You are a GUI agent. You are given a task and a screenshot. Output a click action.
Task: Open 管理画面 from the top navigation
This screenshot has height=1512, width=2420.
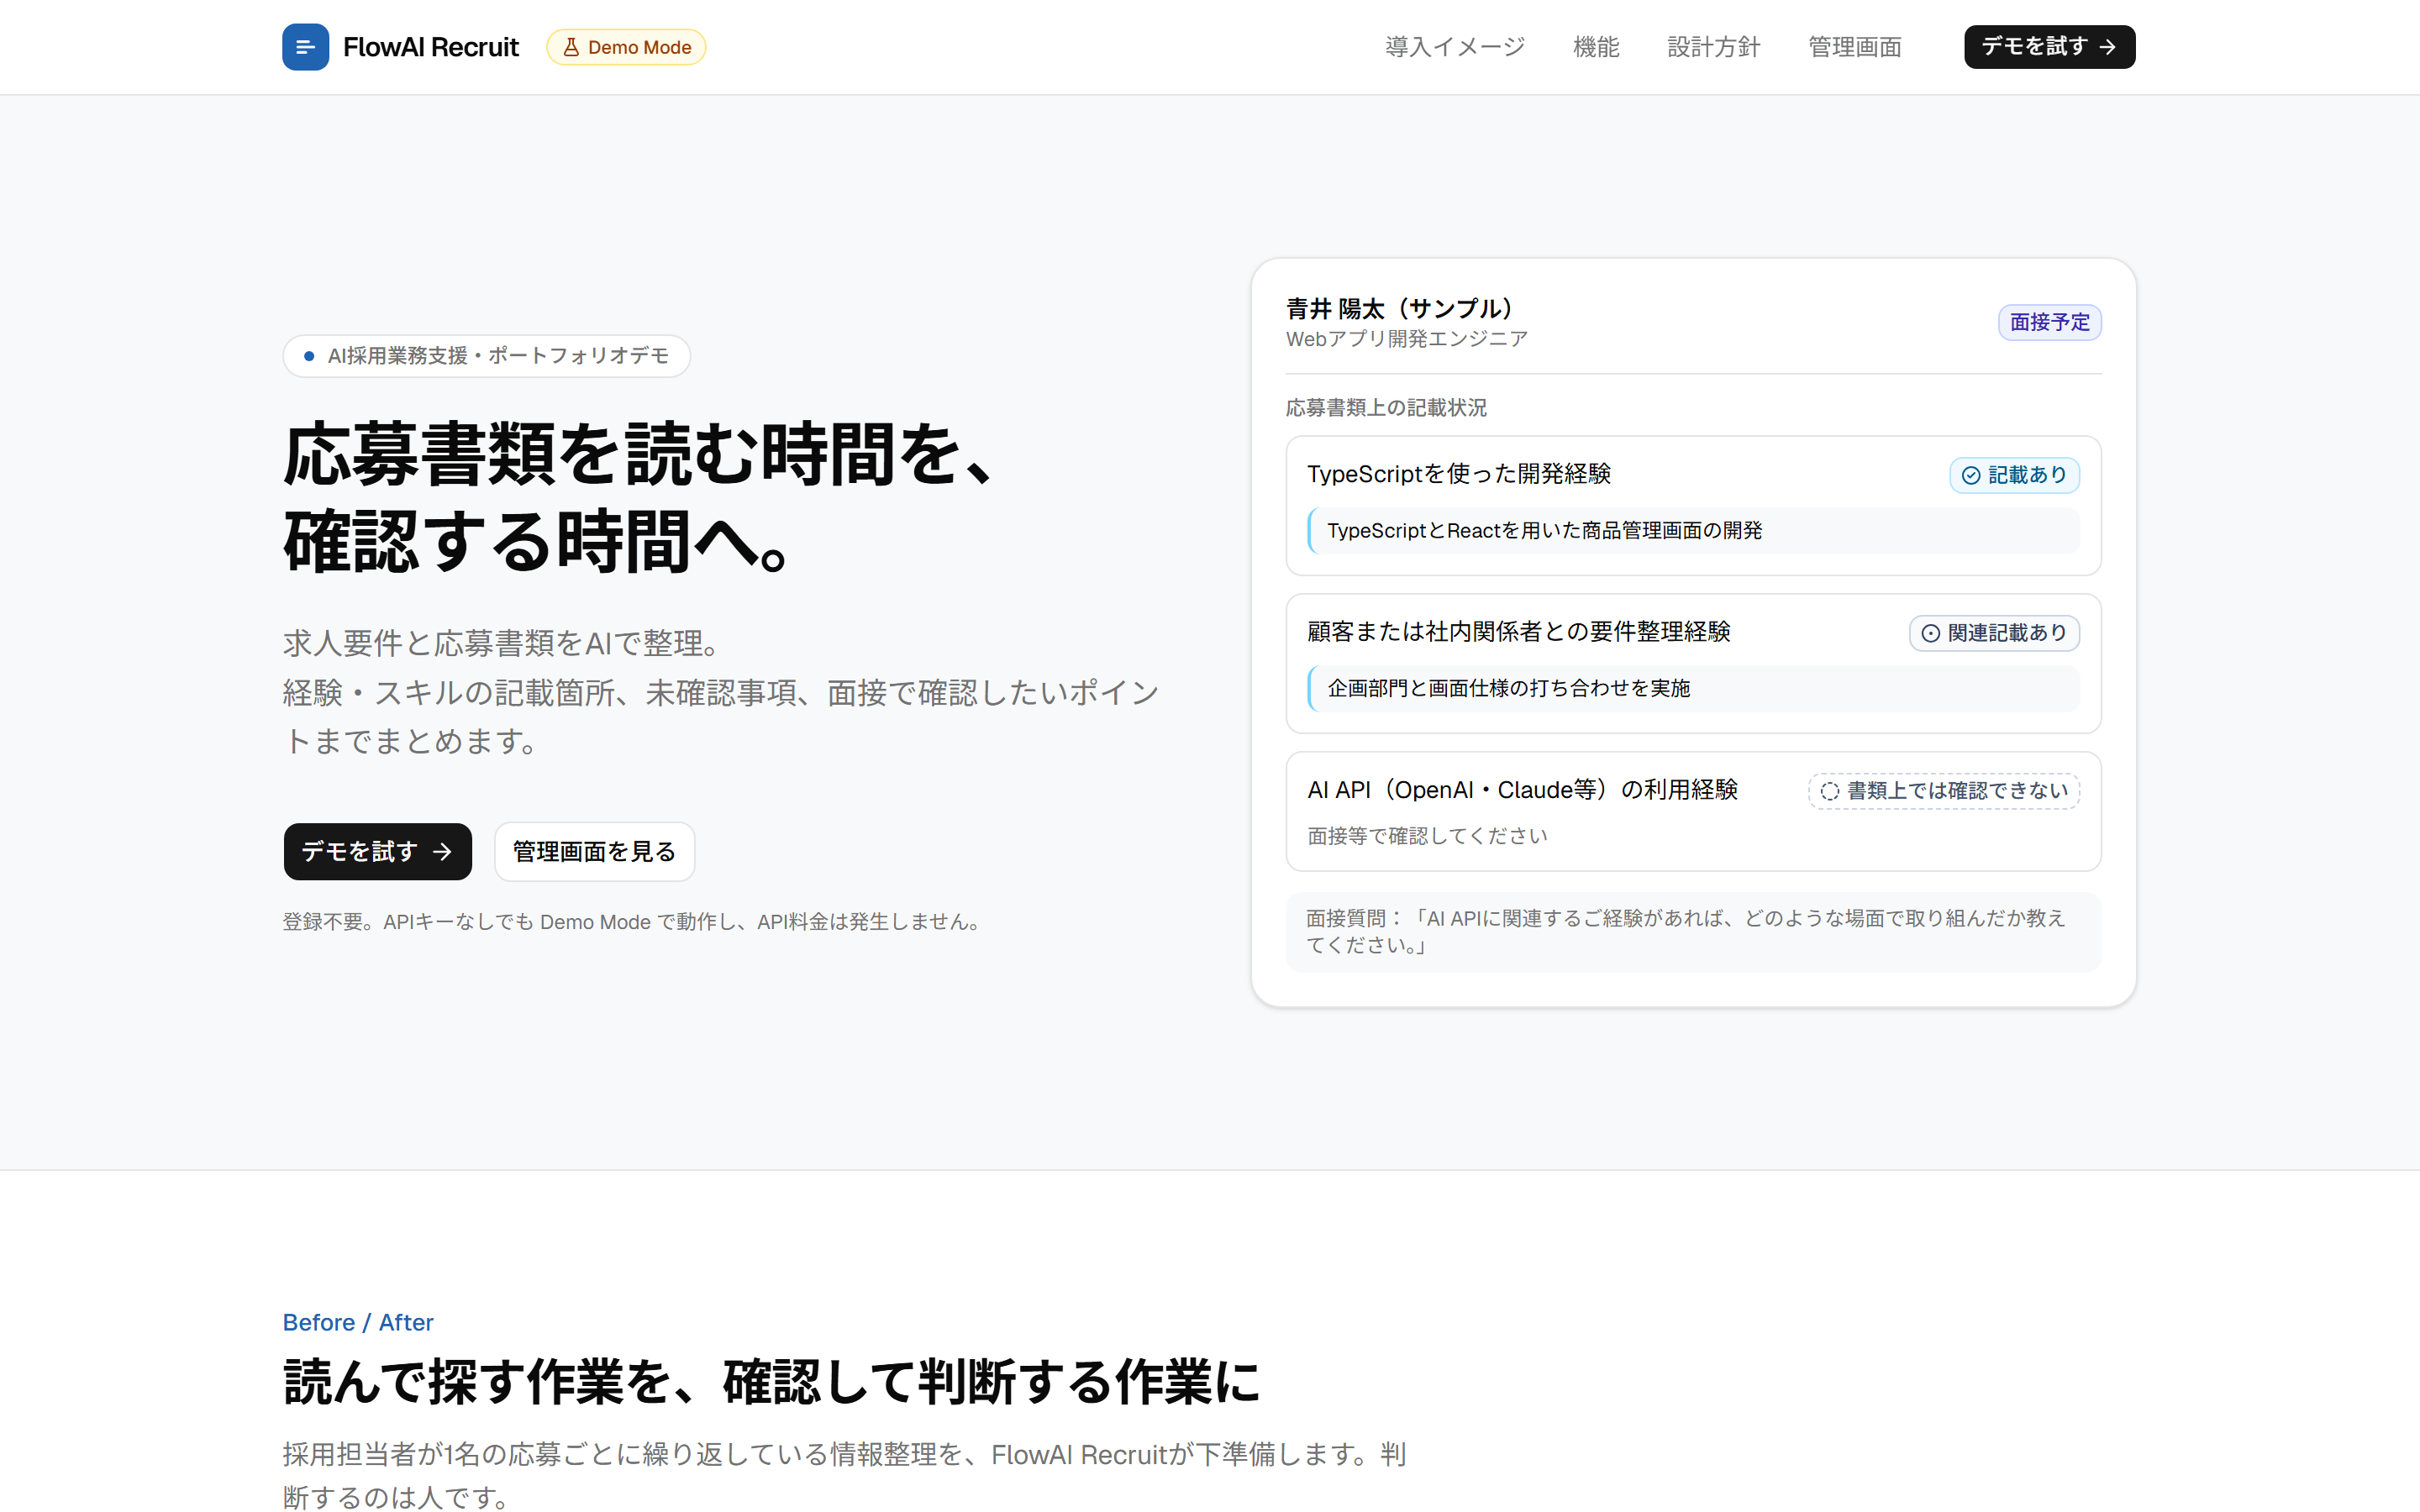tap(1855, 47)
